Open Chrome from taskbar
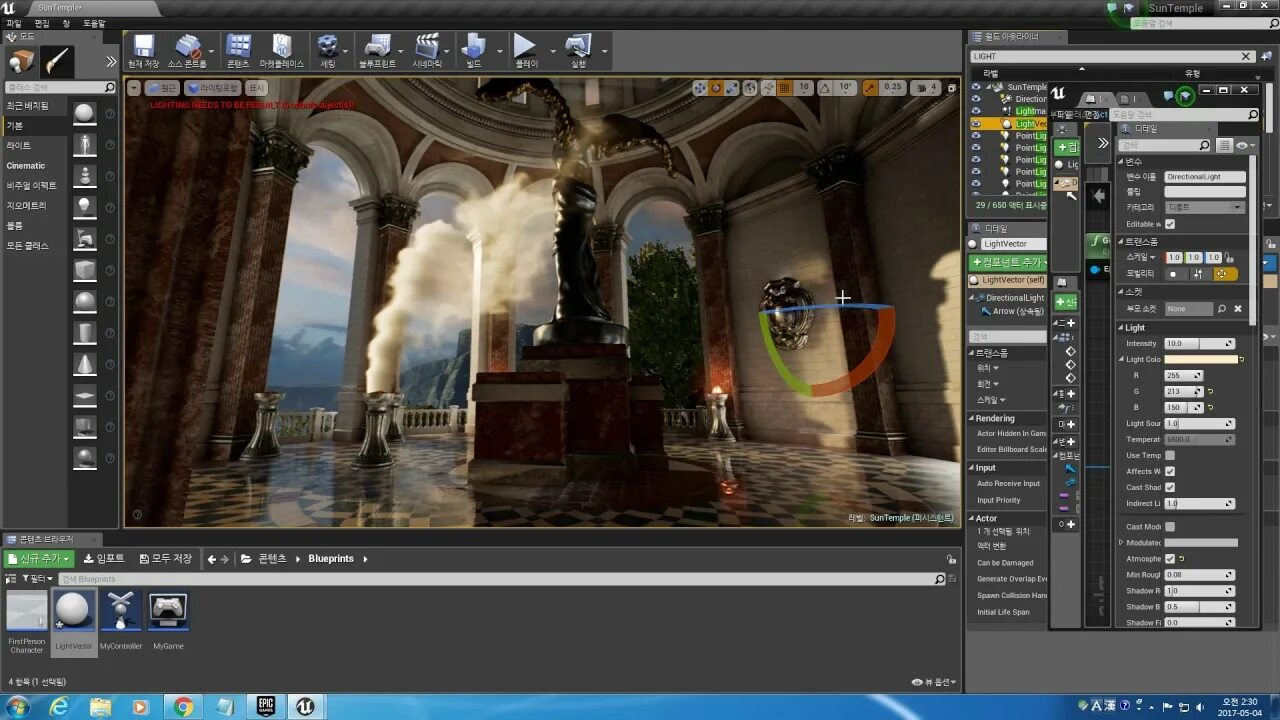Viewport: 1280px width, 720px height. pos(183,707)
